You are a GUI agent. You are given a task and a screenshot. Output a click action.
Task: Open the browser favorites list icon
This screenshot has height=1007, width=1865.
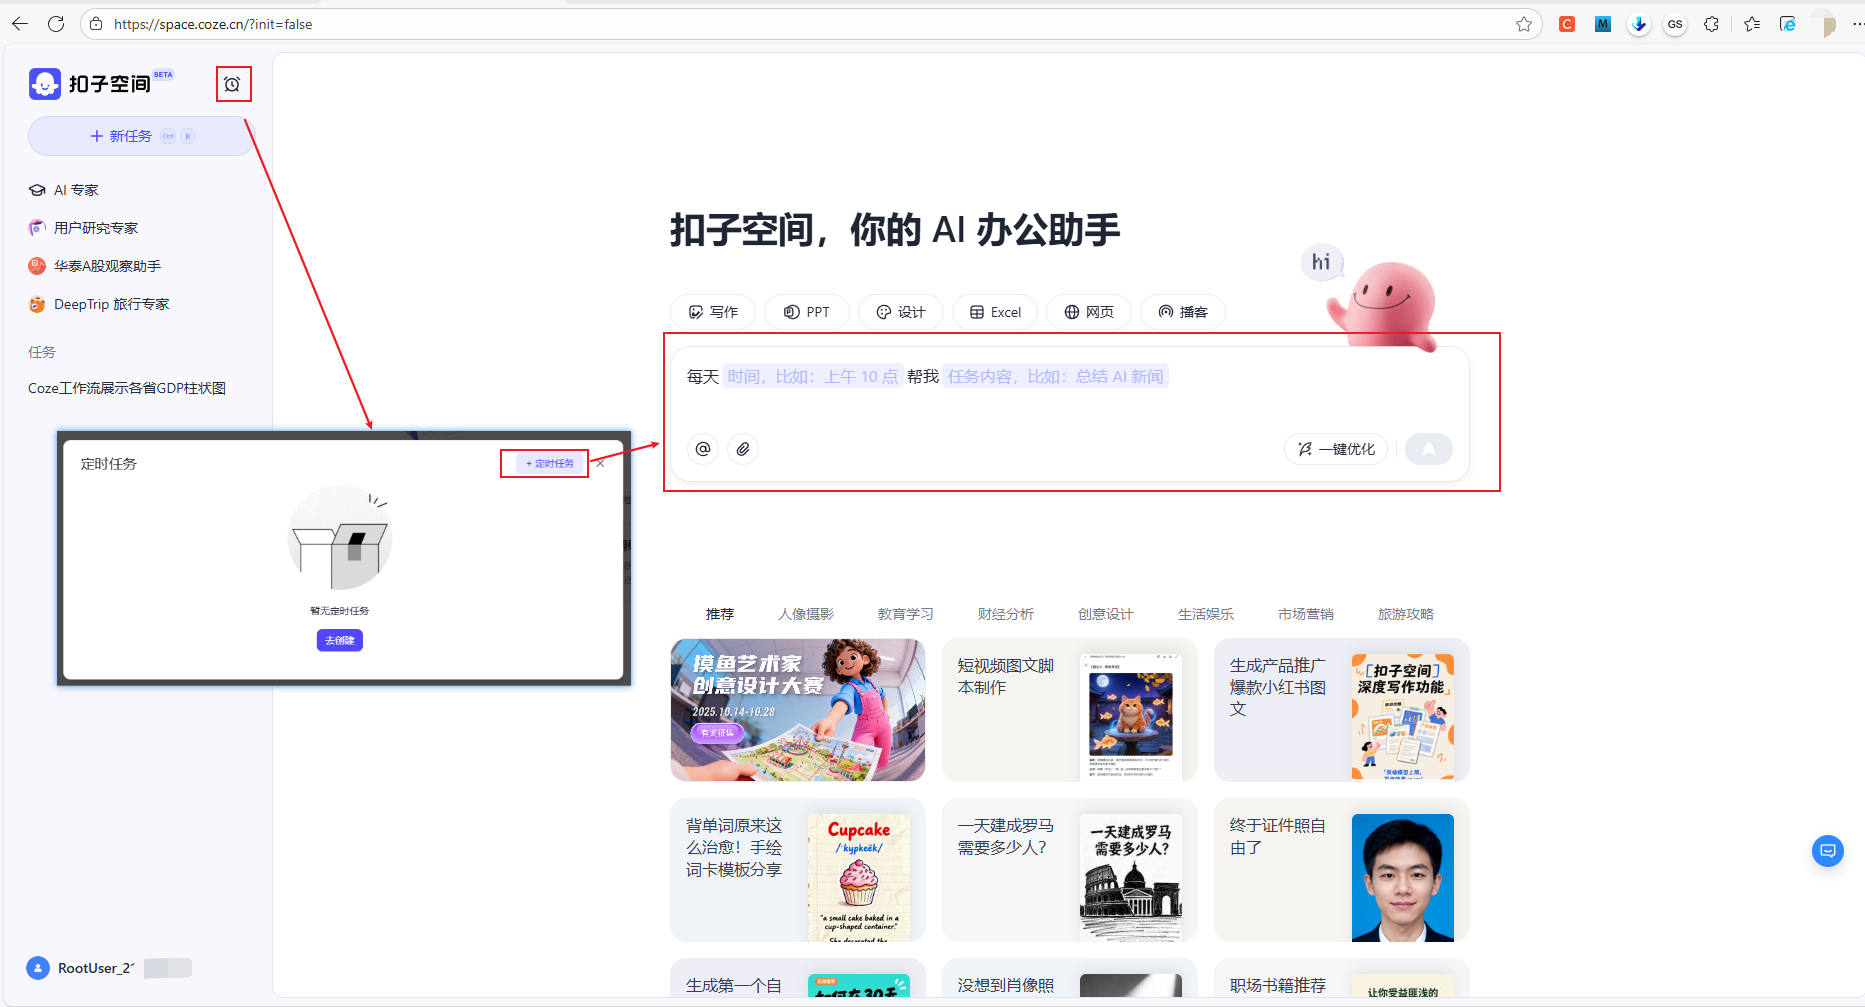1752,24
